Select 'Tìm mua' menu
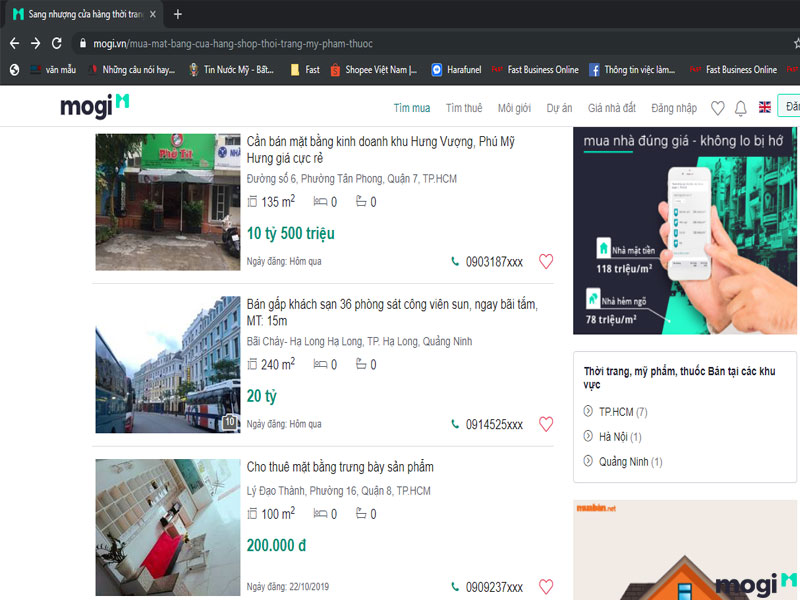This screenshot has height=600, width=800. coord(412,108)
